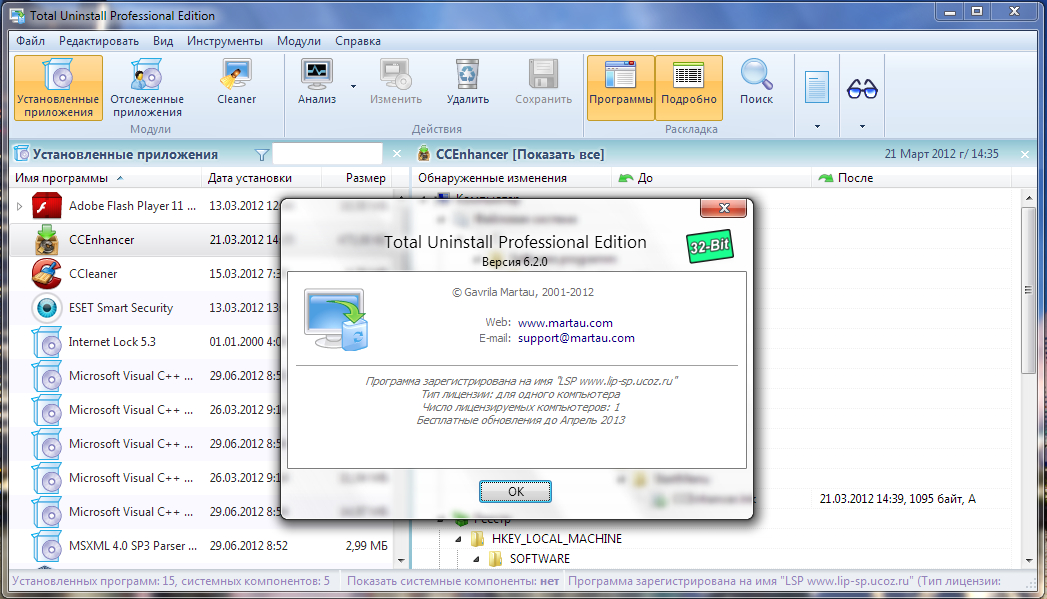Toggle the Подробно layout button
Screen dimensions: 1047x599
[689, 88]
